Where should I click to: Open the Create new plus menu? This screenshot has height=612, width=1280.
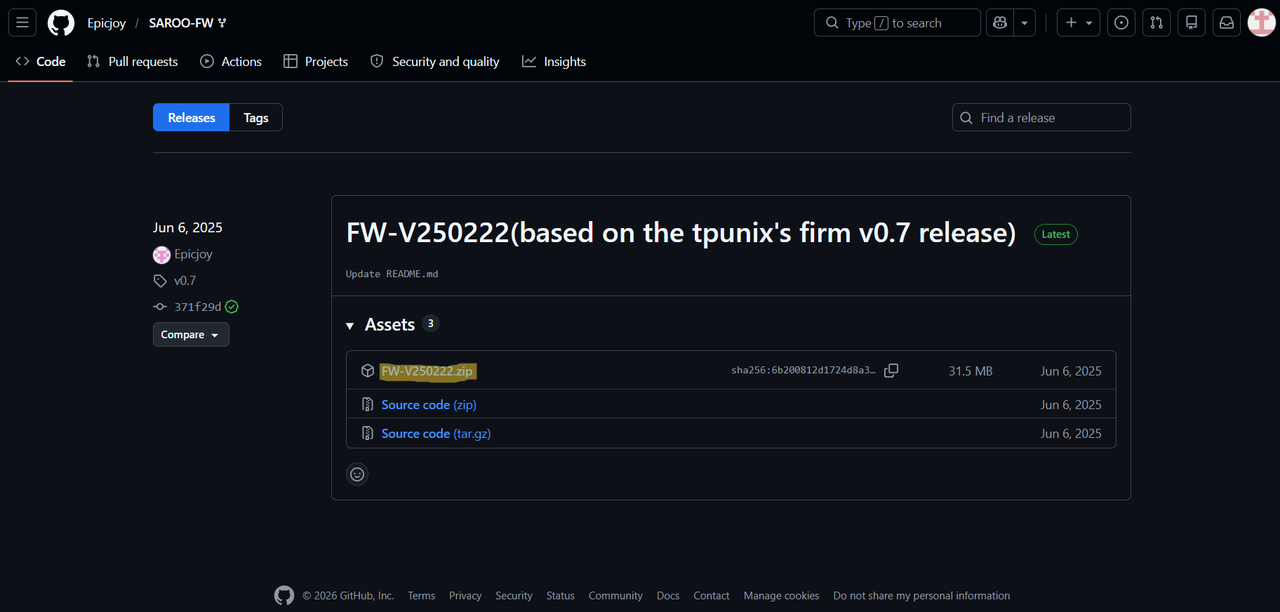click(1080, 22)
